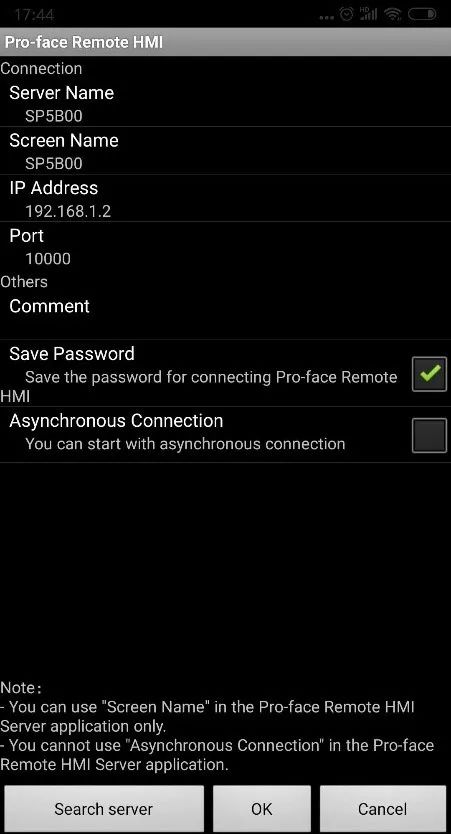Tap the HD signal strength icon
The width and height of the screenshot is (451, 834).
coord(369,15)
